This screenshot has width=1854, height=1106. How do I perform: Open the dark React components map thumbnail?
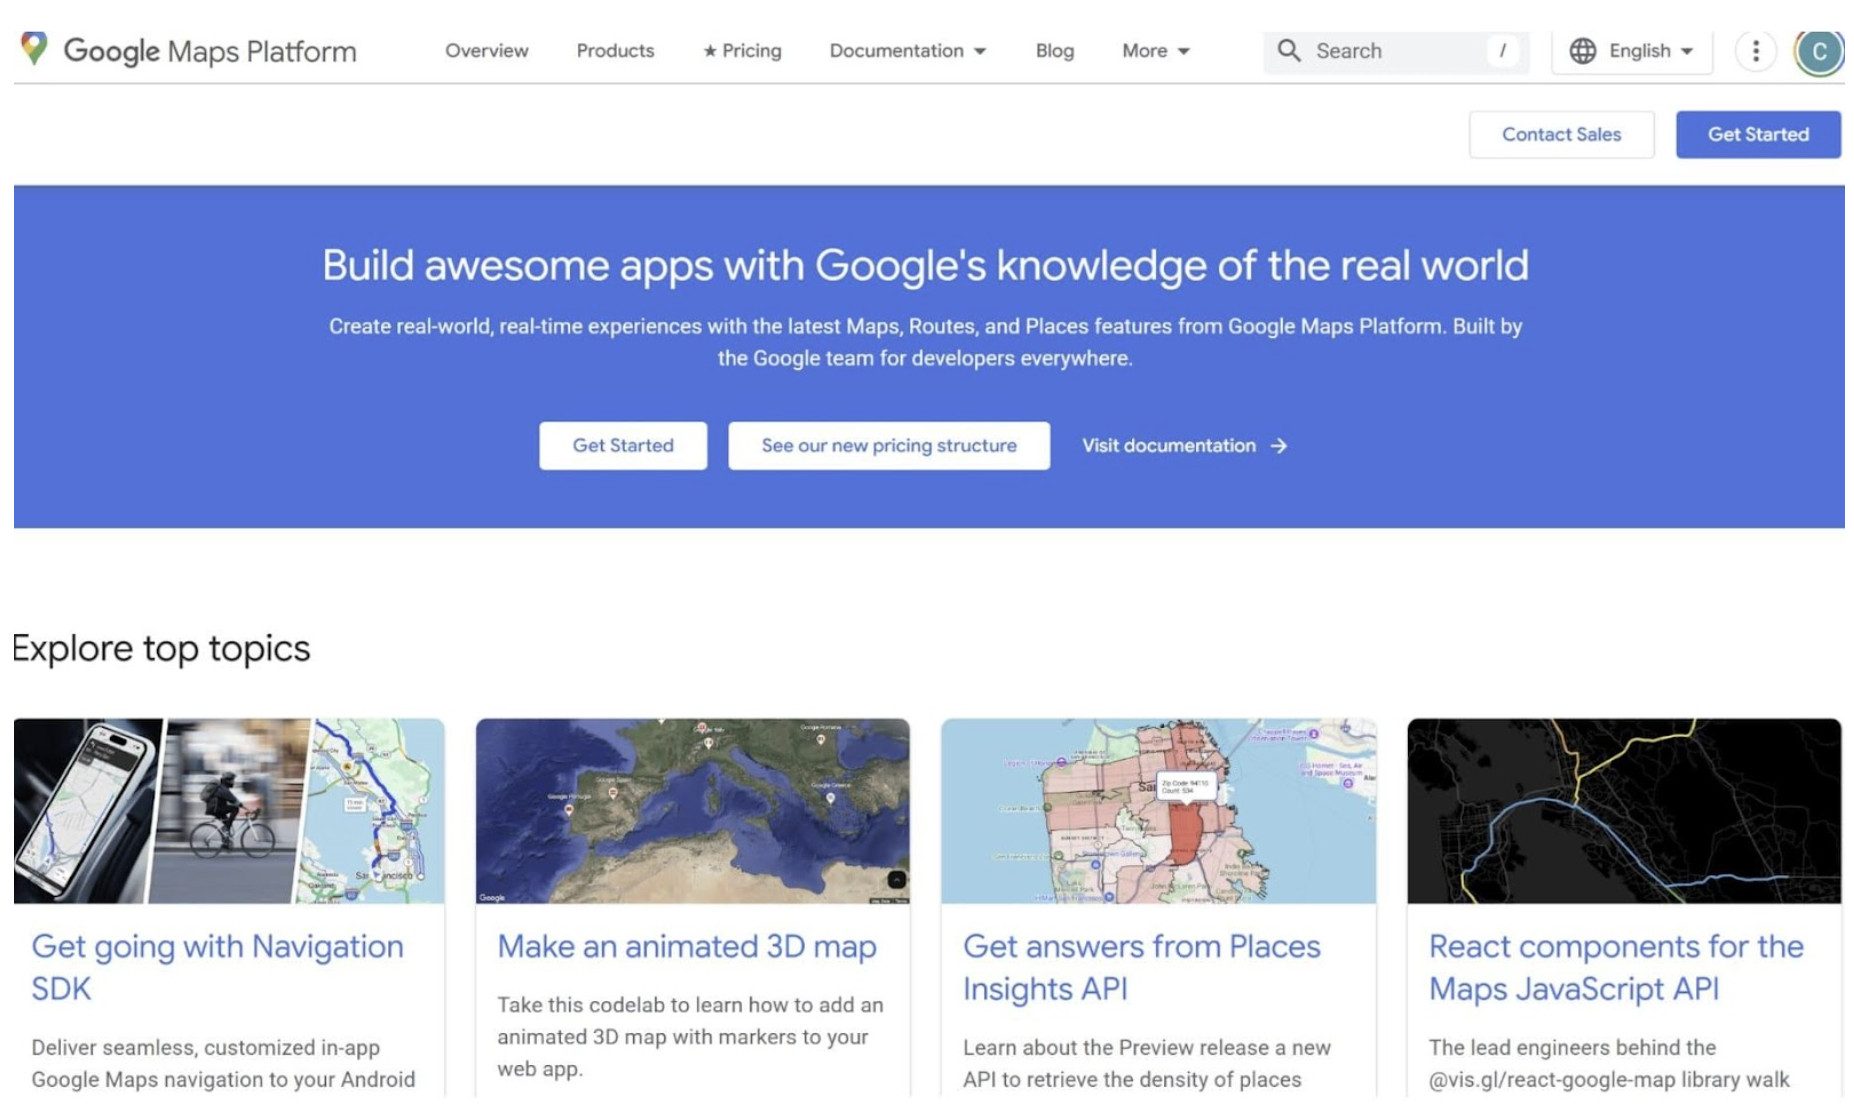point(1624,811)
